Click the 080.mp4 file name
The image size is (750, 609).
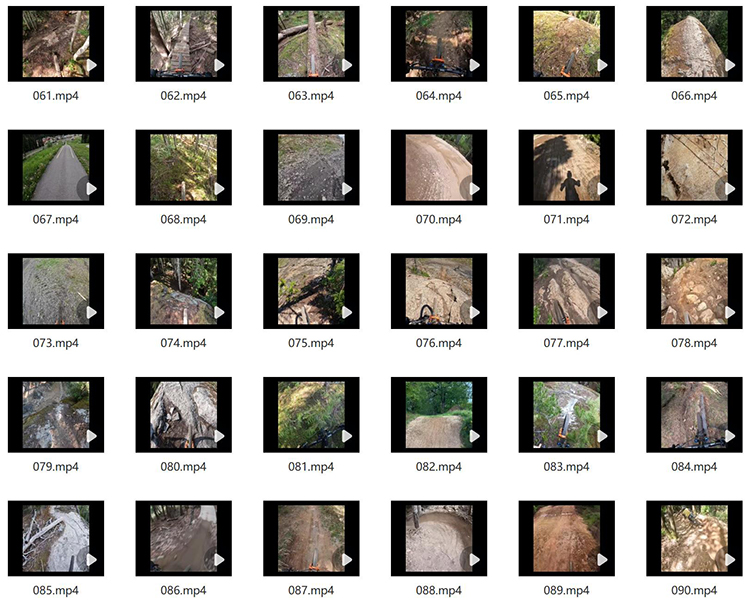(184, 466)
